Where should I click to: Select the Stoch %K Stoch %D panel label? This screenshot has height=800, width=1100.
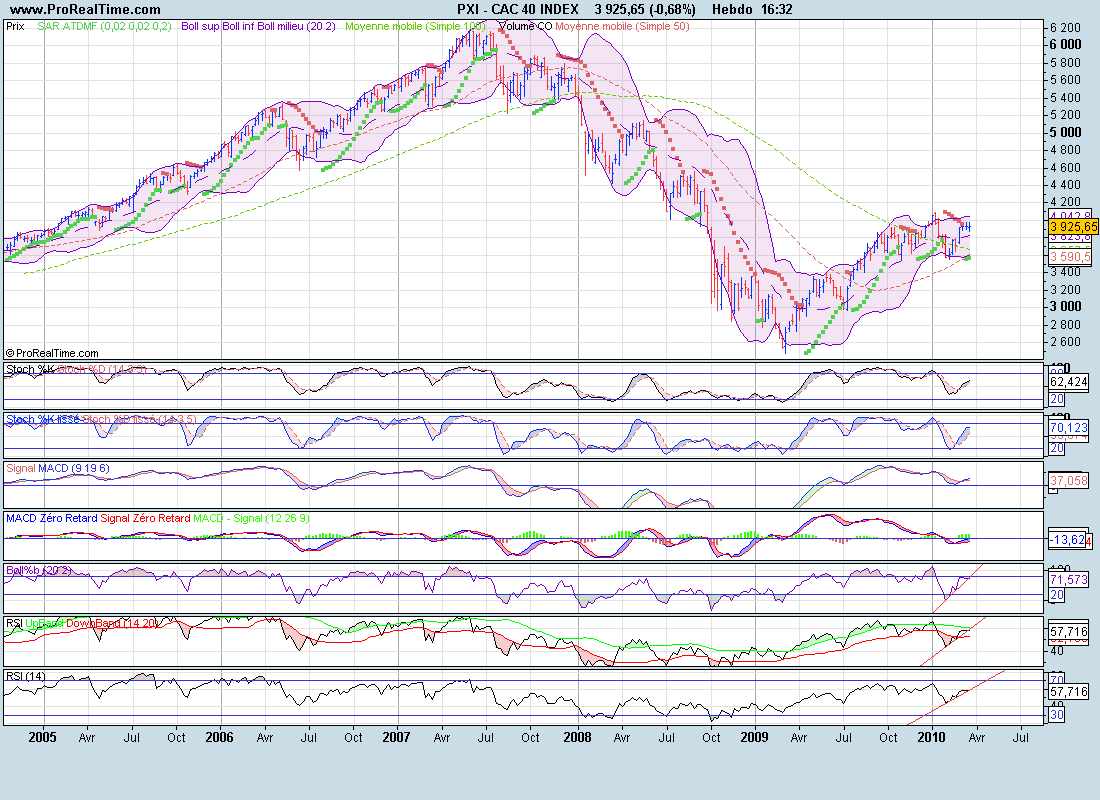[x=76, y=369]
